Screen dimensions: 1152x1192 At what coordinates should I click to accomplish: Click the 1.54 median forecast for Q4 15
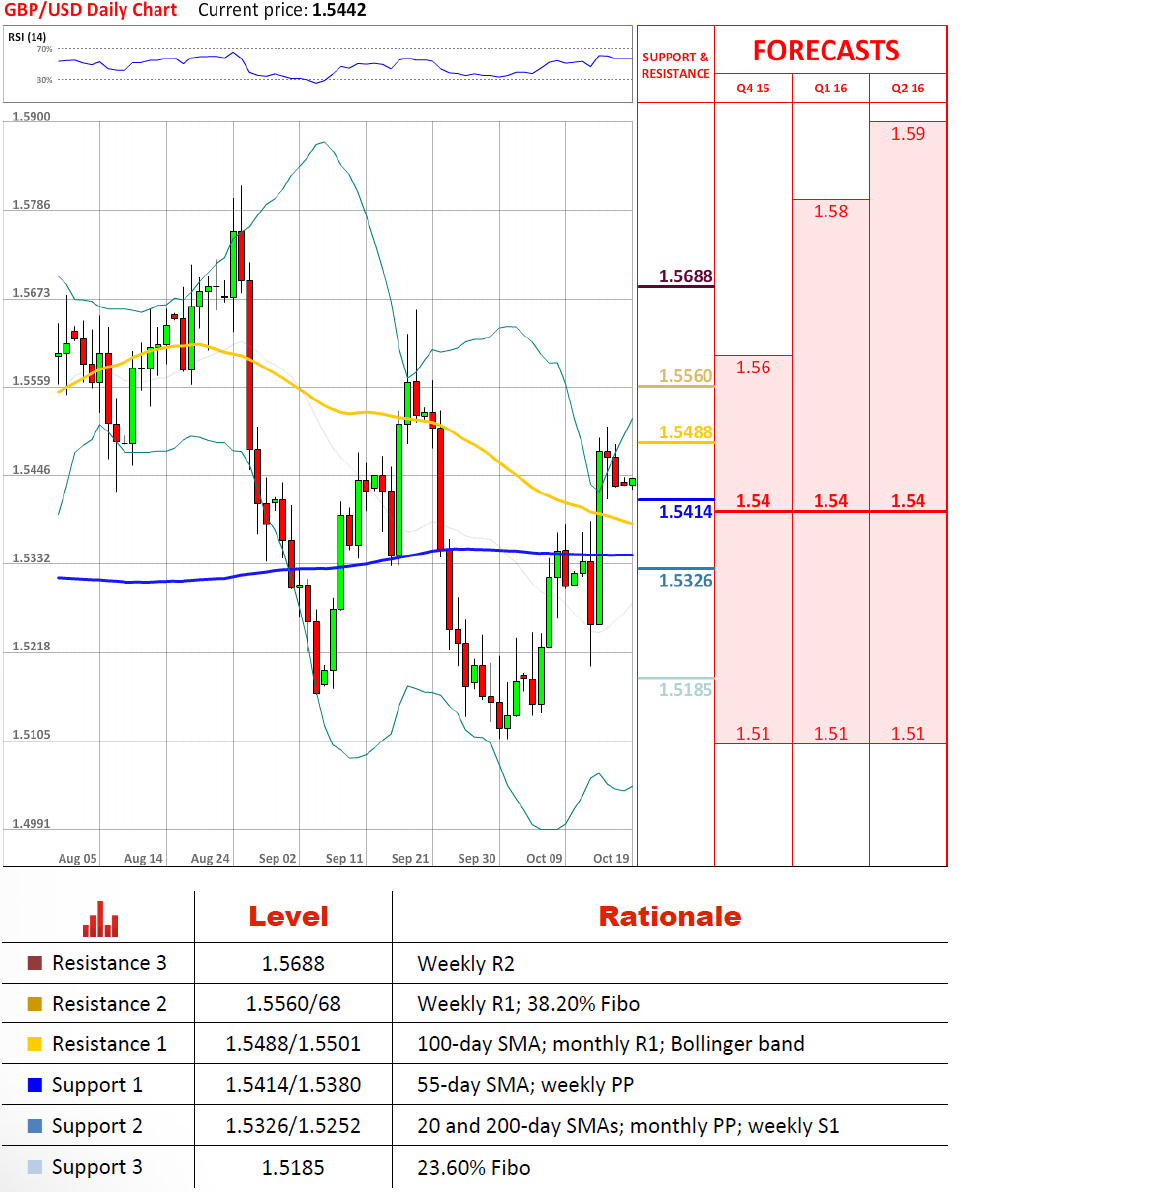753,501
